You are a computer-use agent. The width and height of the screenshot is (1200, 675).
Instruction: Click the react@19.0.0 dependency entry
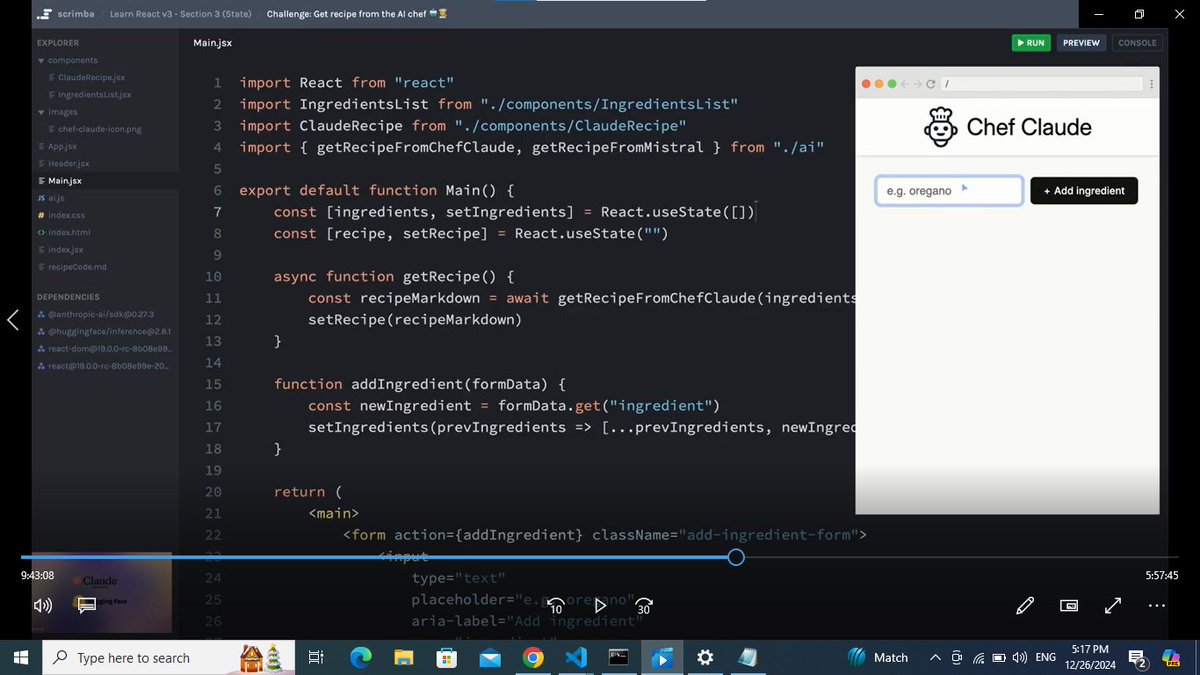click(103, 366)
